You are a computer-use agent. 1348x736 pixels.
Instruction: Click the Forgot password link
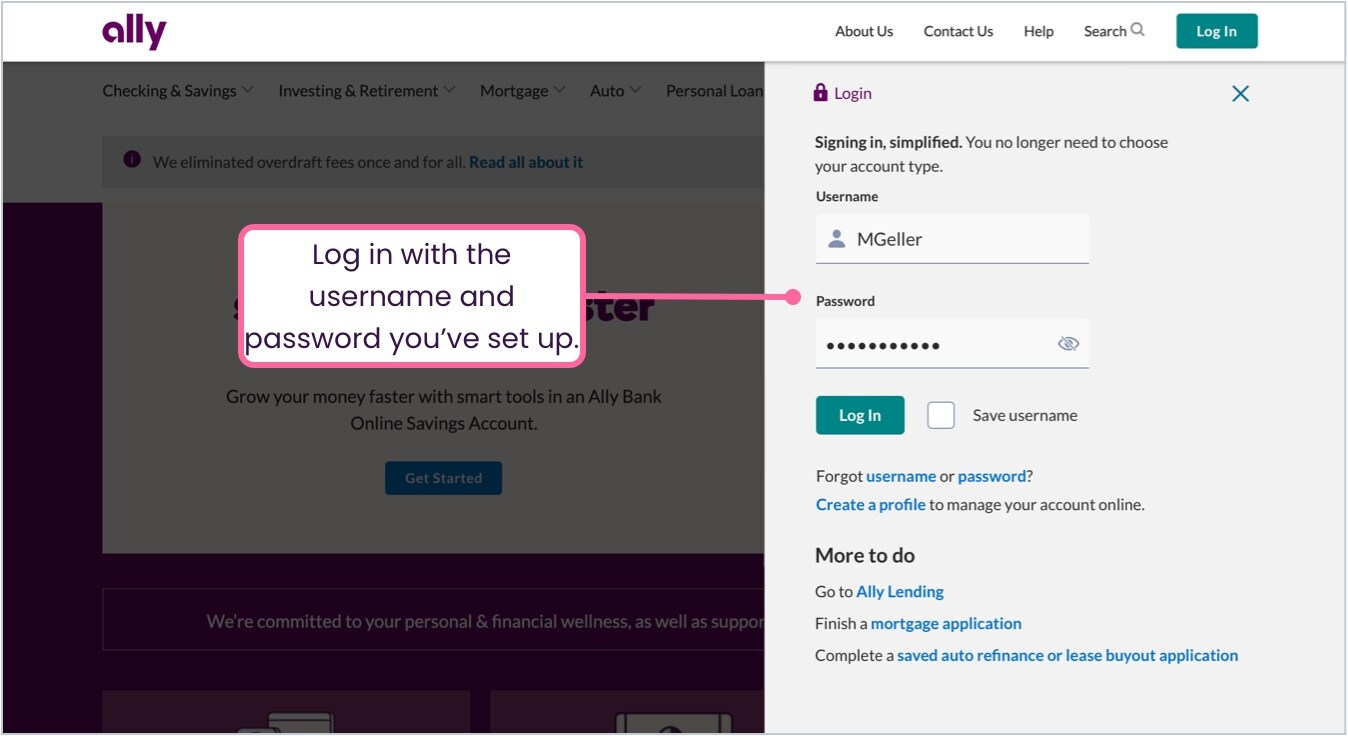click(992, 476)
